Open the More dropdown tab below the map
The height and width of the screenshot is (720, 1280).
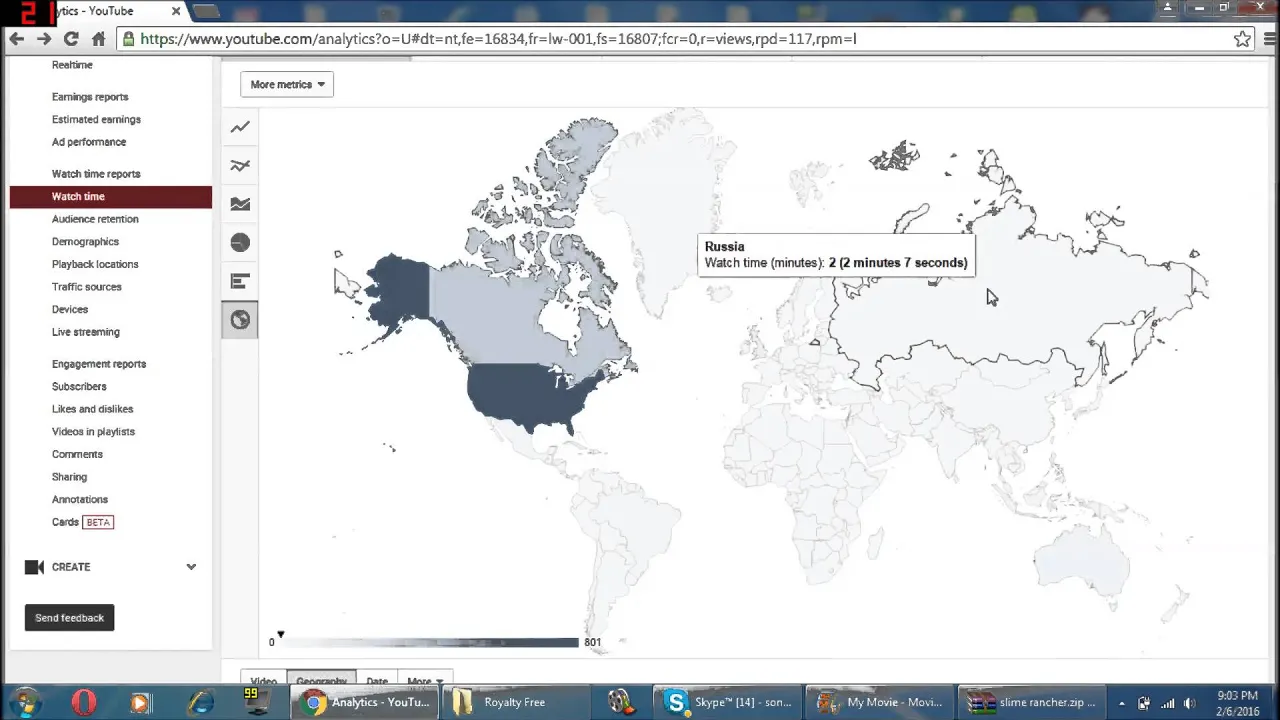[425, 681]
